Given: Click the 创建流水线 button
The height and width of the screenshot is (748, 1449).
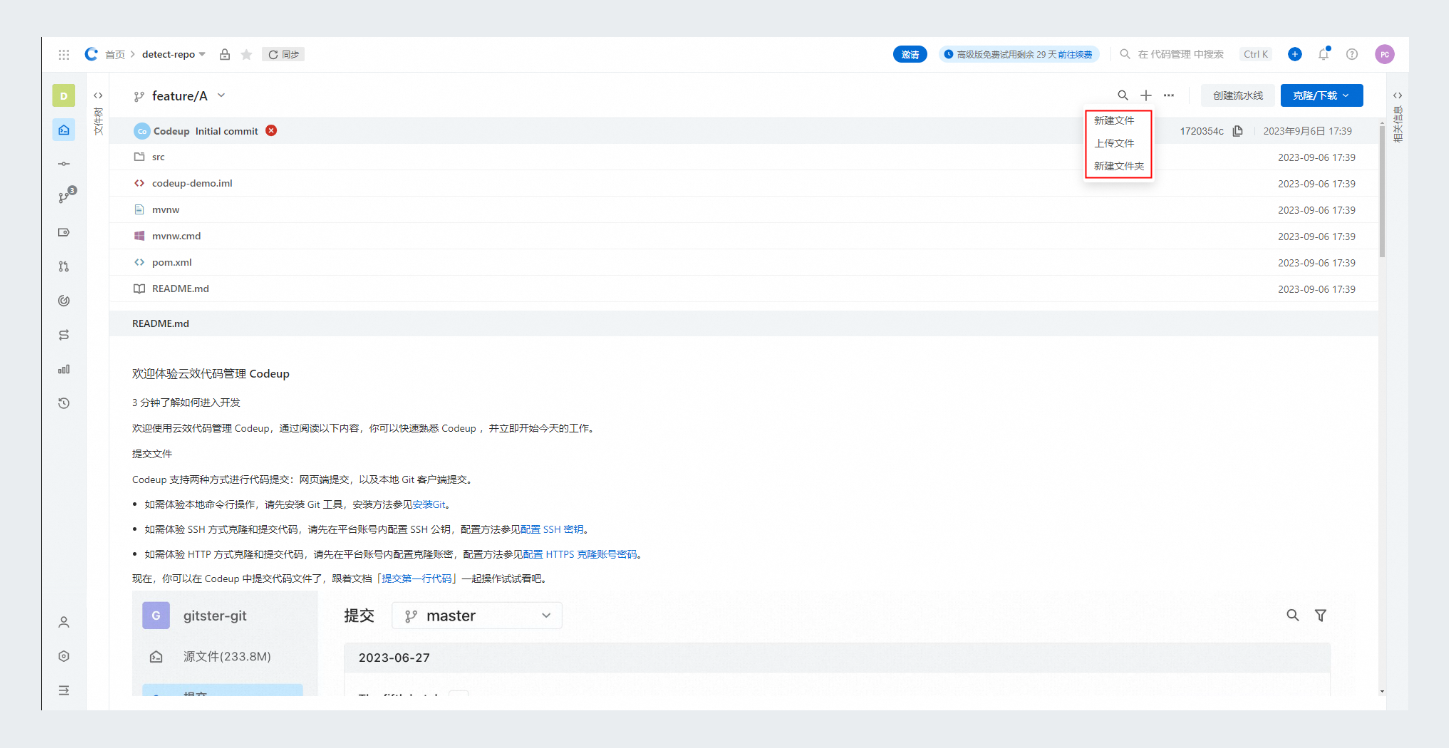Looking at the screenshot, I should (x=1237, y=96).
